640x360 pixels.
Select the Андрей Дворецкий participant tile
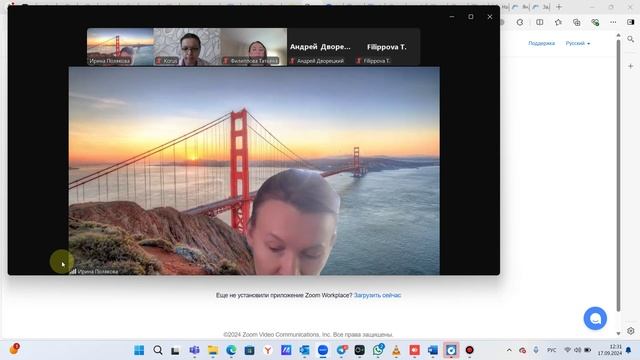coord(320,47)
